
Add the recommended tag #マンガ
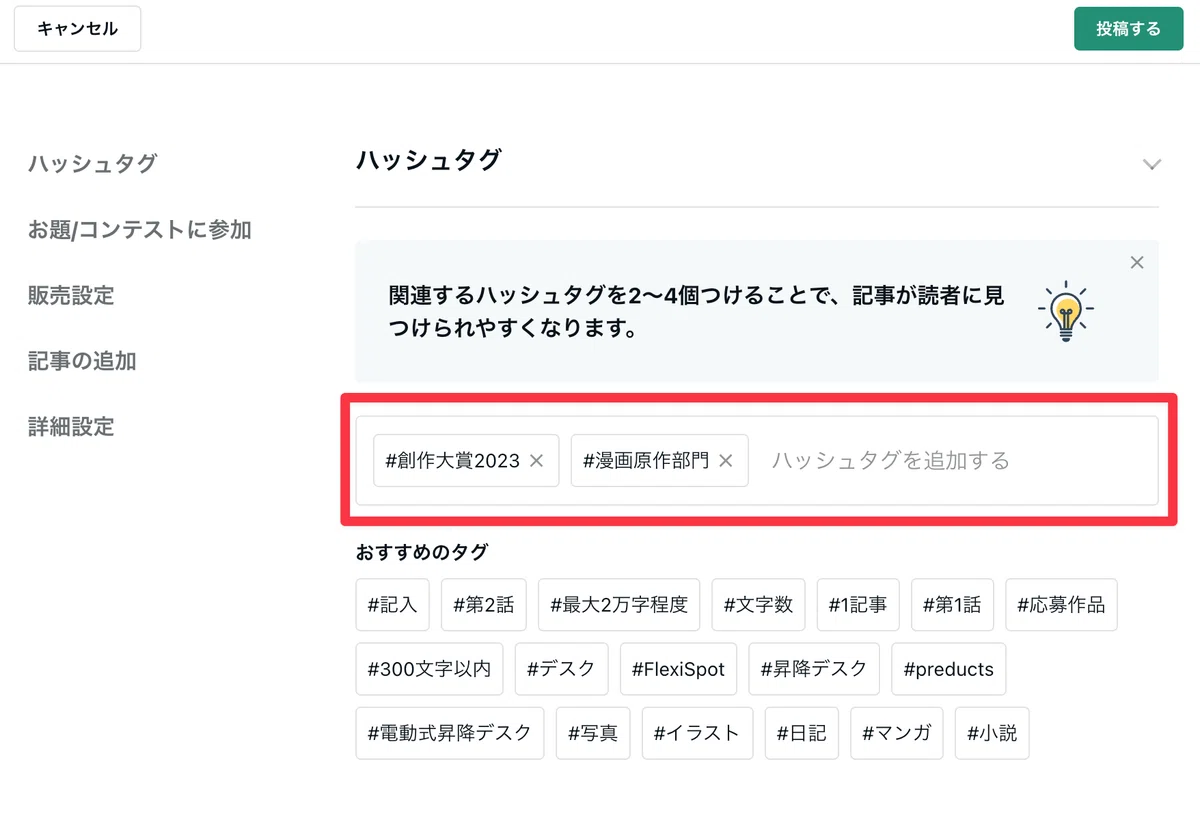(x=897, y=733)
